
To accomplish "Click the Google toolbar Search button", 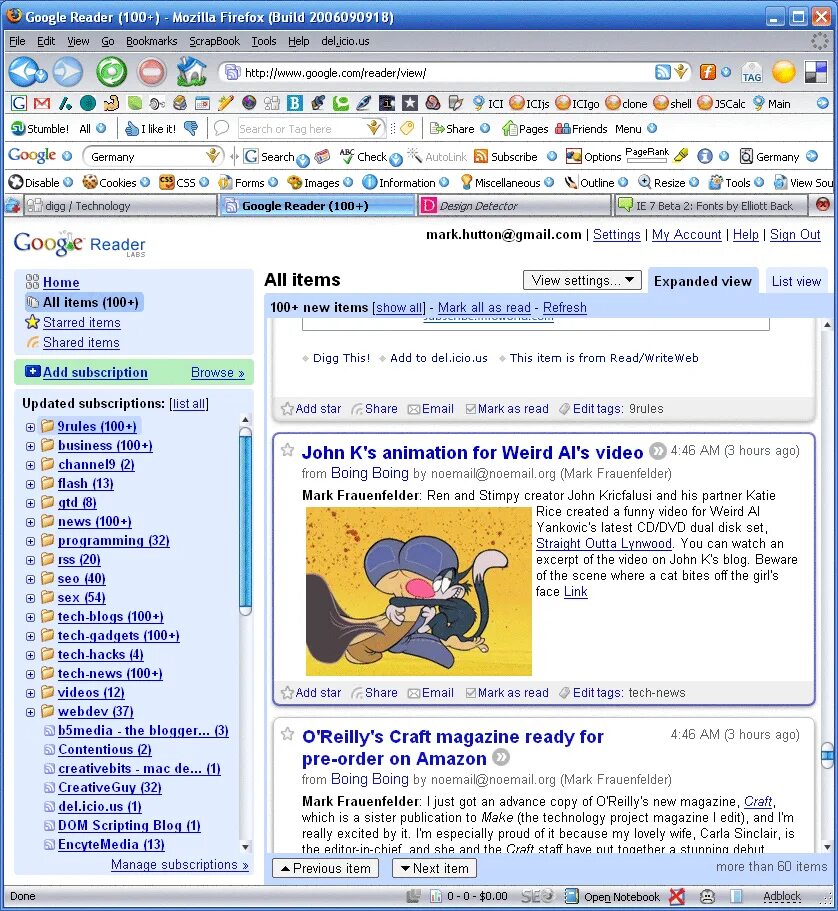I will click(269, 156).
